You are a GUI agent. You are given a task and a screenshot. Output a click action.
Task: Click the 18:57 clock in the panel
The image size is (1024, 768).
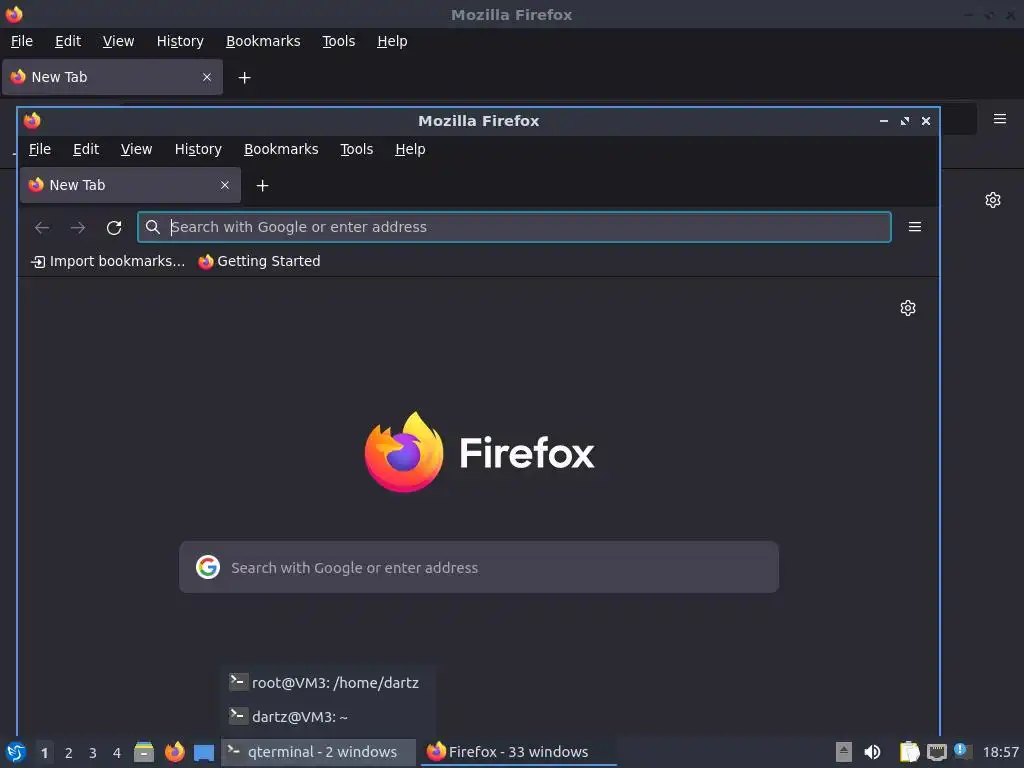click(x=1000, y=752)
